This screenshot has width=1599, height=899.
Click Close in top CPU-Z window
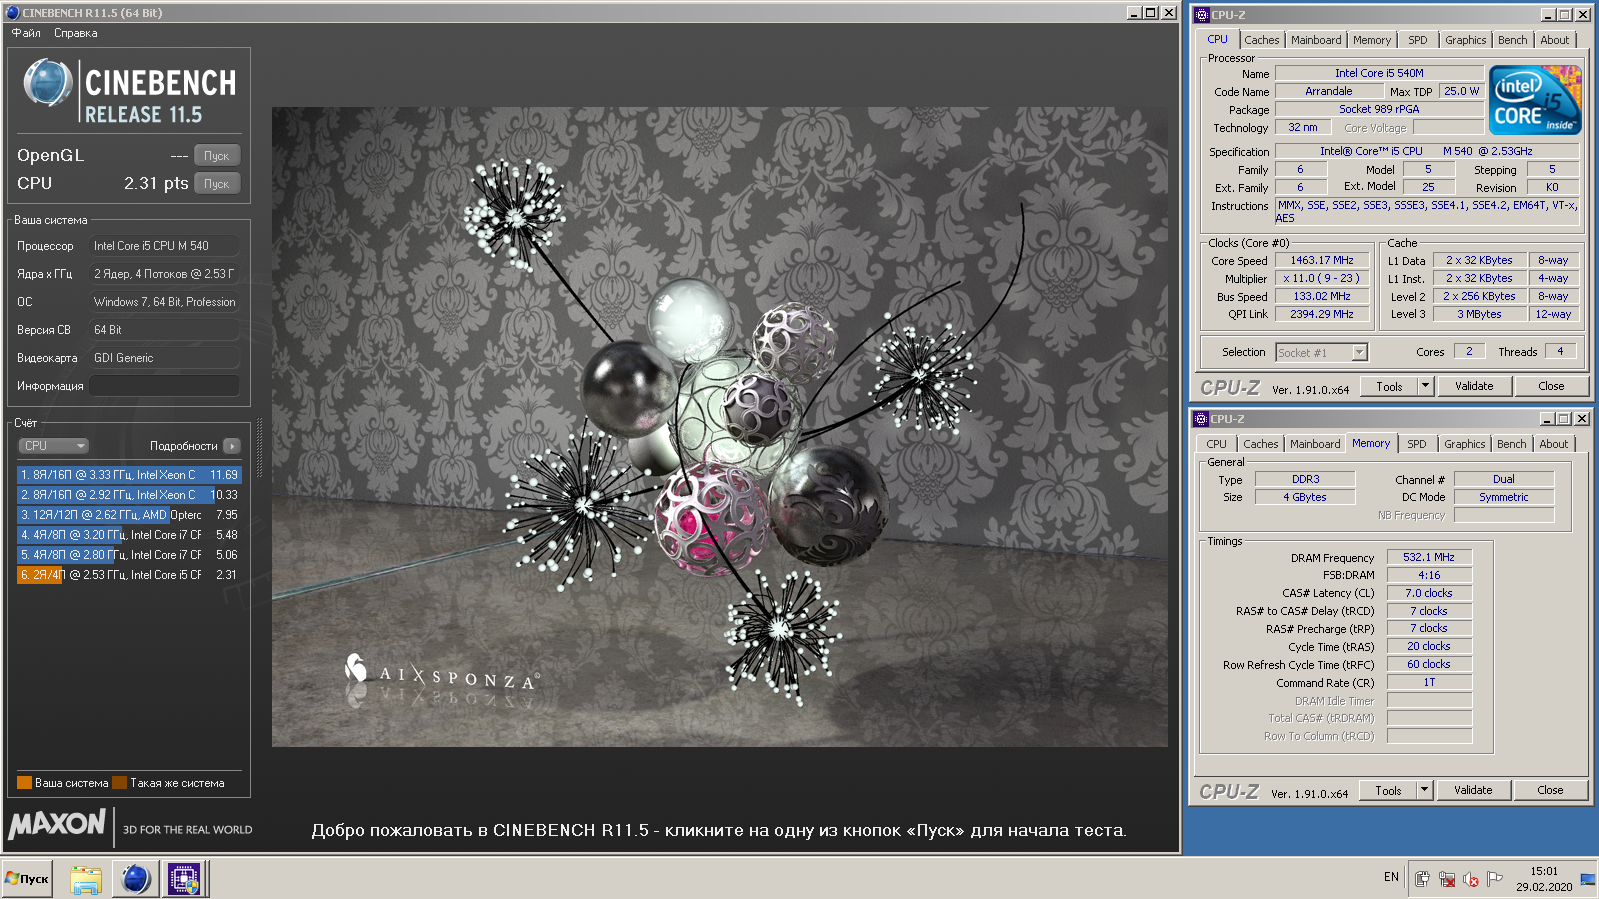coord(1551,387)
